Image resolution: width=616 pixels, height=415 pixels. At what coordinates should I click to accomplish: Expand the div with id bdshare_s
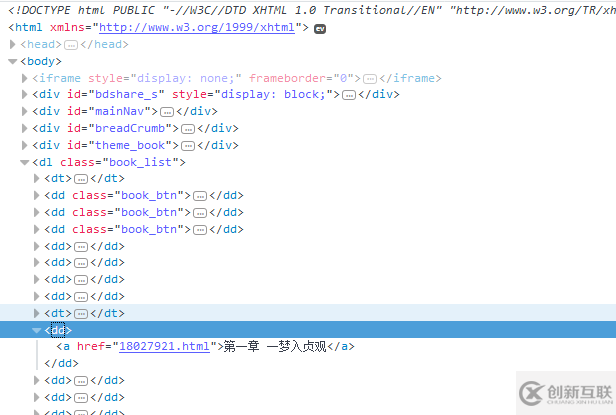(24, 94)
